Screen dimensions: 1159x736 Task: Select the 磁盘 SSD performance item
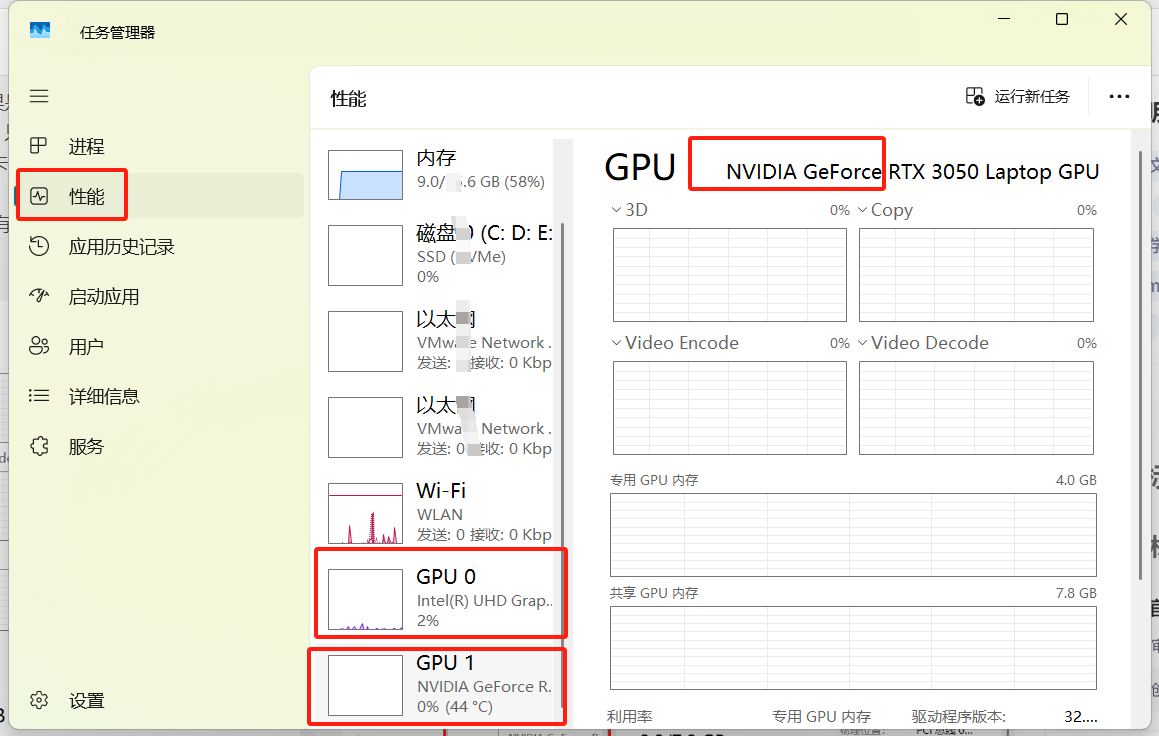pos(441,255)
